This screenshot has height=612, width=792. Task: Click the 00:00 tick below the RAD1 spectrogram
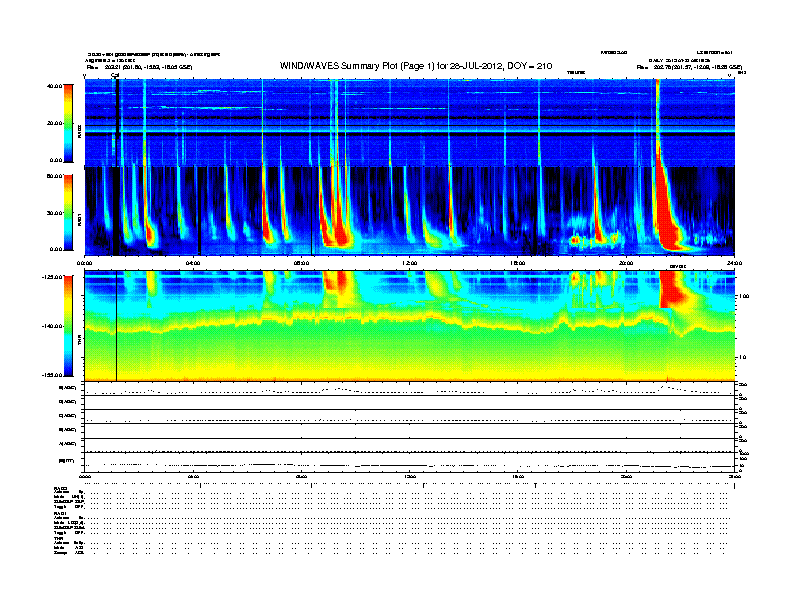tap(84, 263)
